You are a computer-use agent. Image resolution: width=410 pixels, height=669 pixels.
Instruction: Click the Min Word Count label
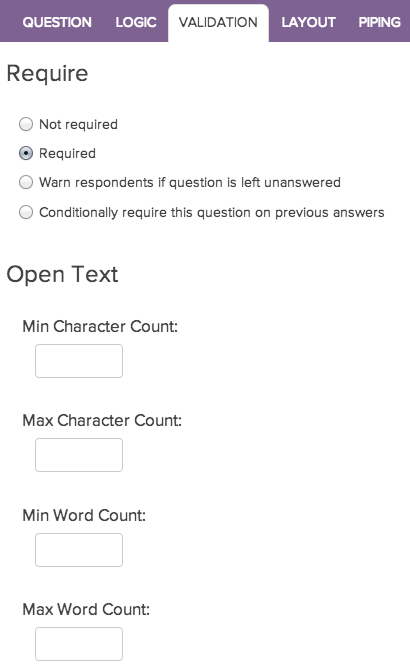[84, 515]
